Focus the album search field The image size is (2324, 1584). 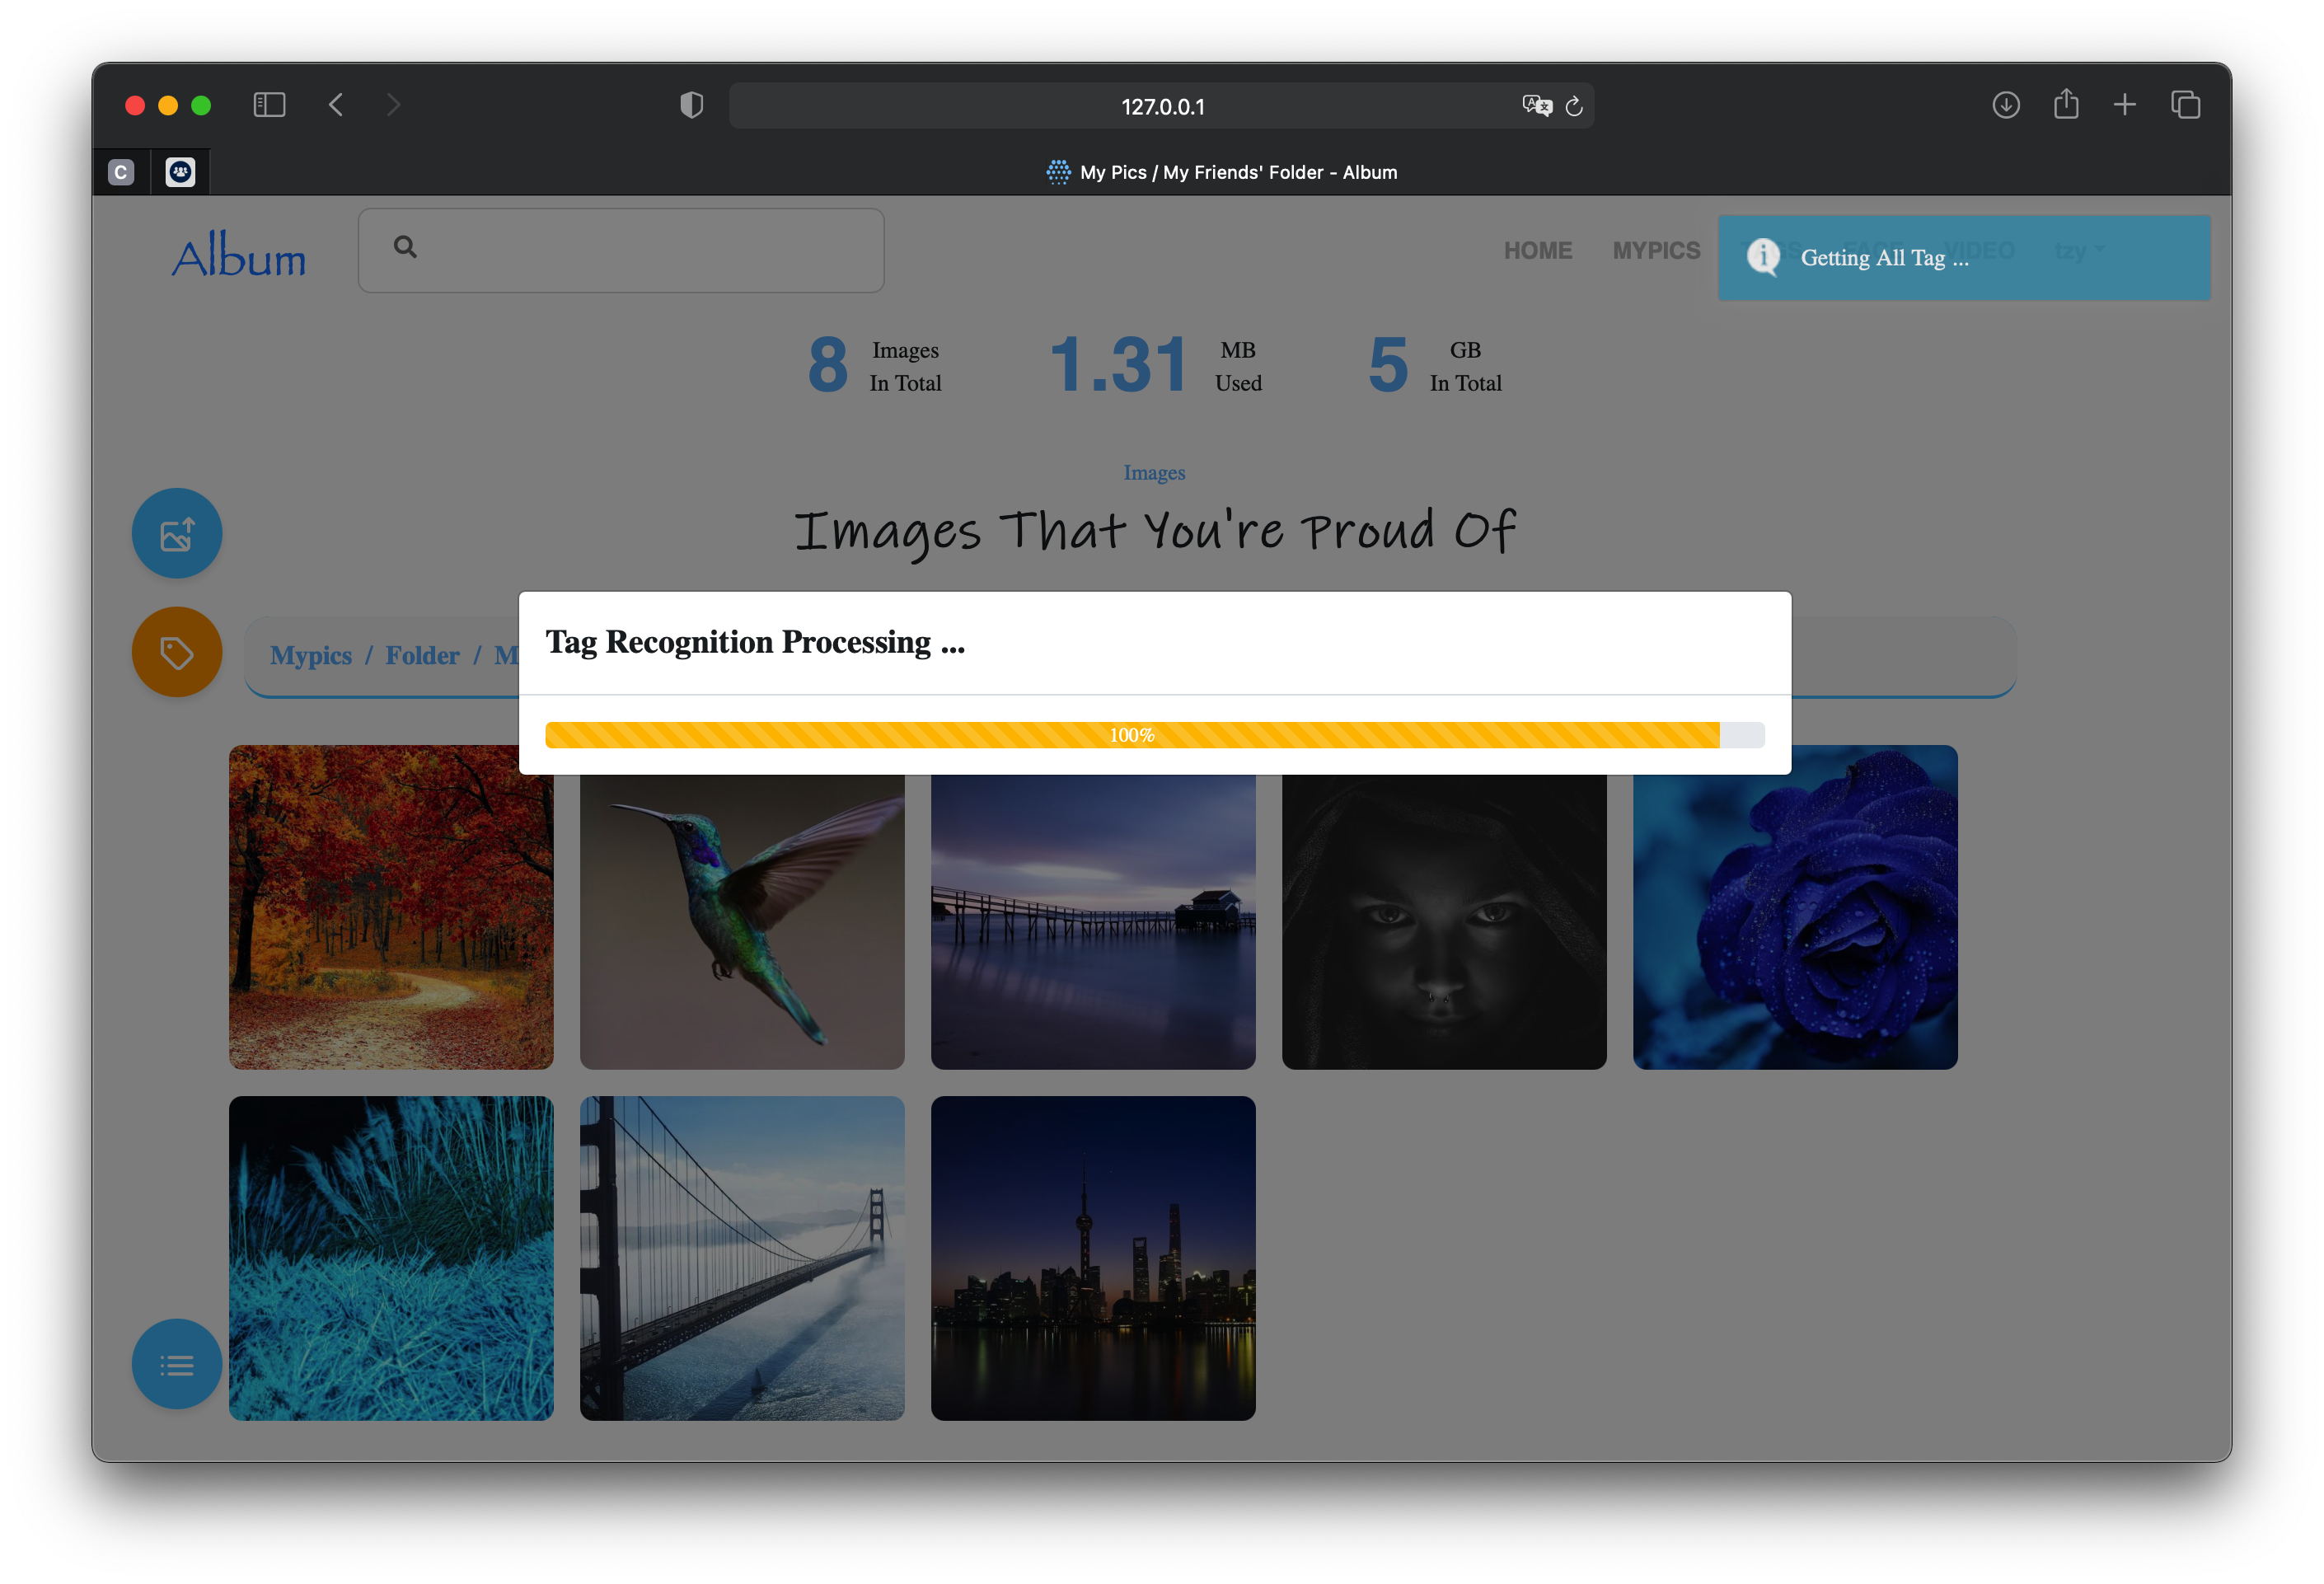[621, 250]
